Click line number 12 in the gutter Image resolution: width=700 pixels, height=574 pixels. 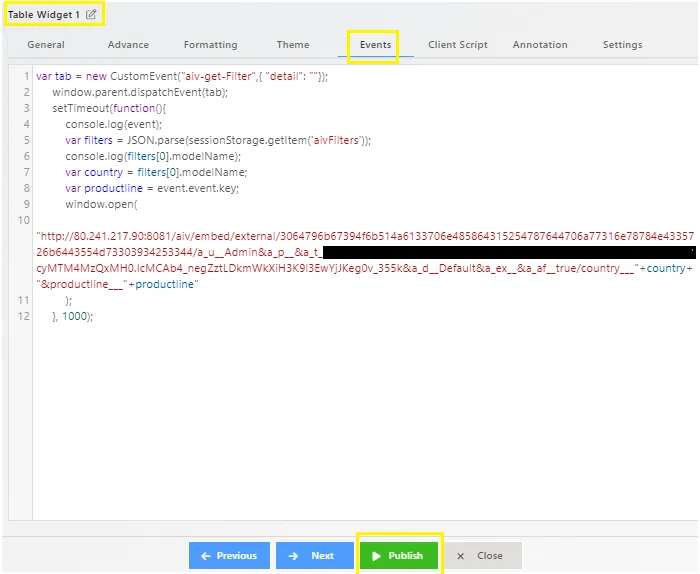tap(24, 316)
